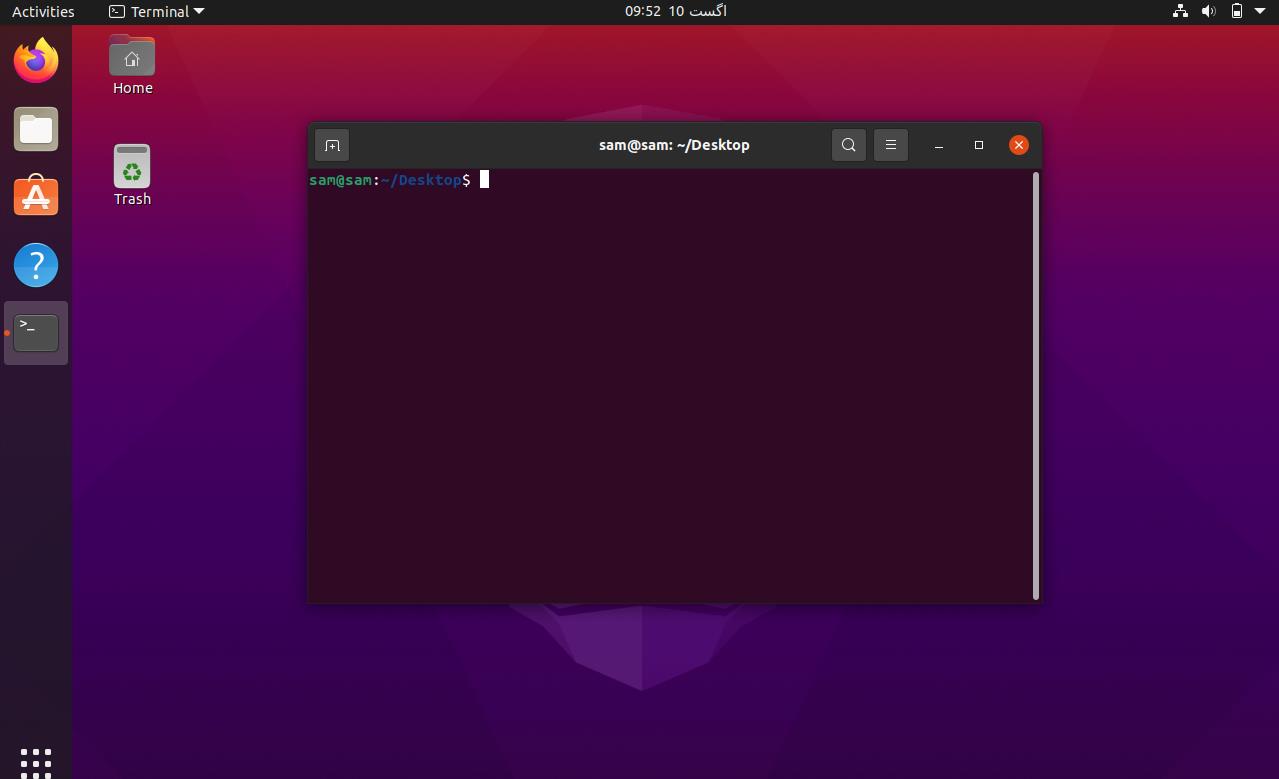This screenshot has width=1279, height=779.
Task: Show all applications with the grid icon
Action: (x=36, y=762)
